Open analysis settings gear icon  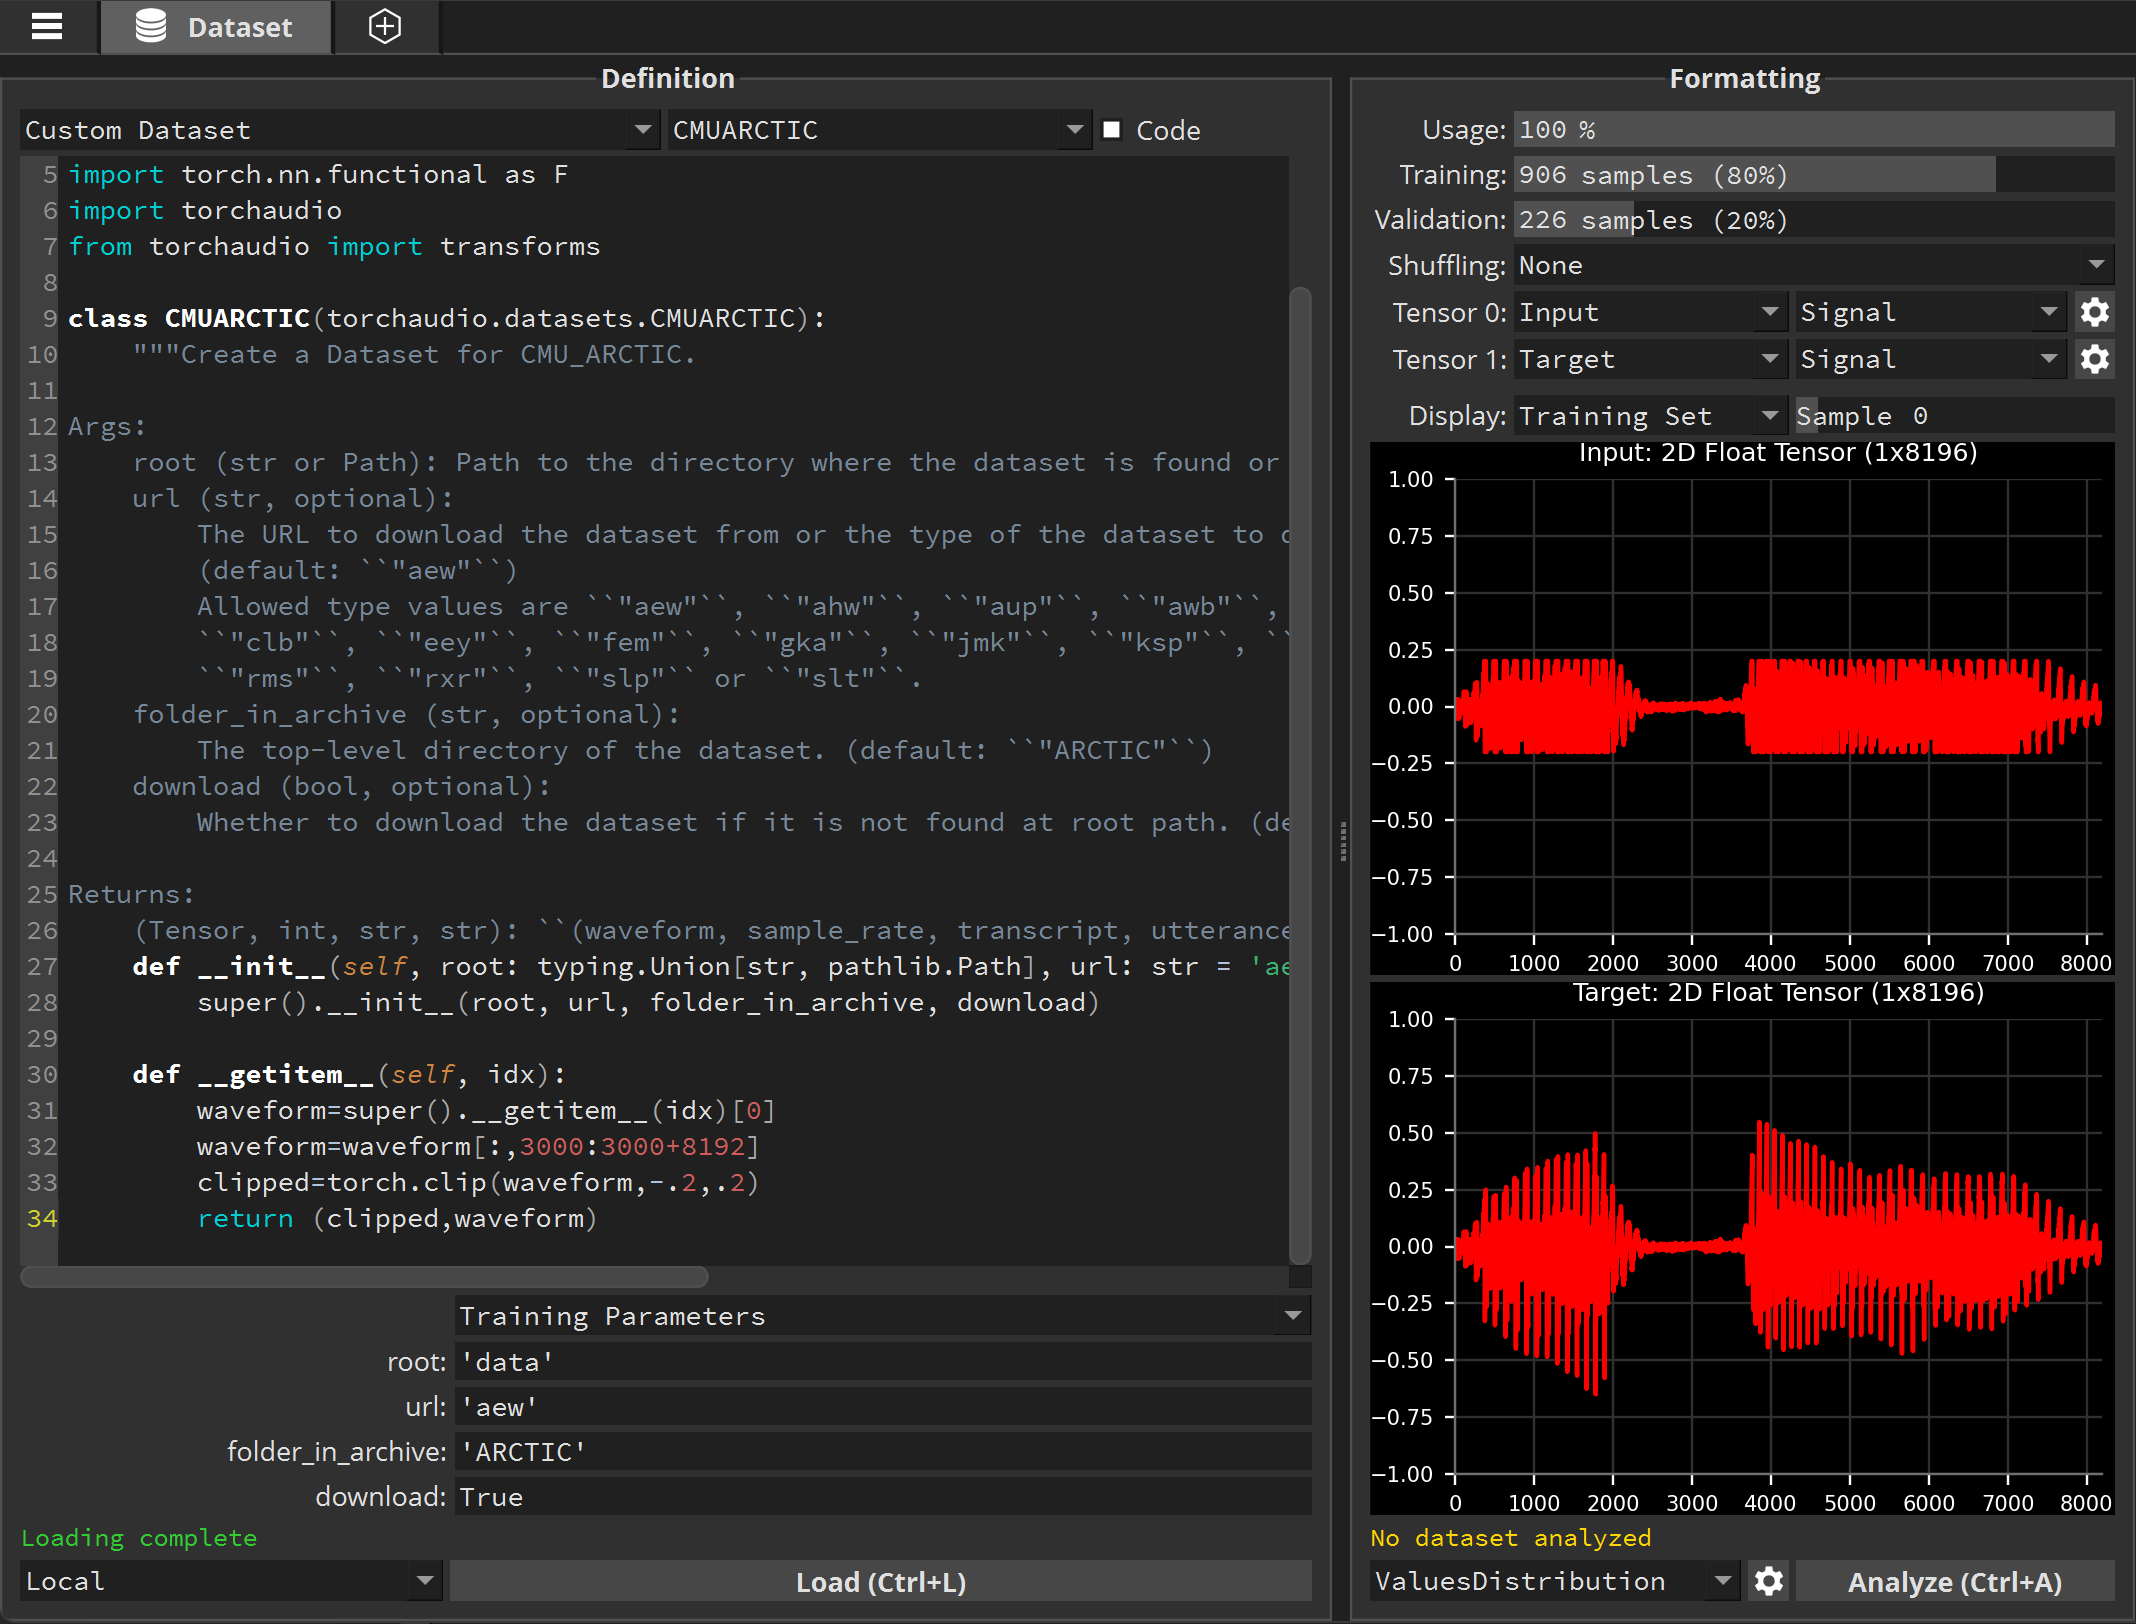click(x=1768, y=1581)
